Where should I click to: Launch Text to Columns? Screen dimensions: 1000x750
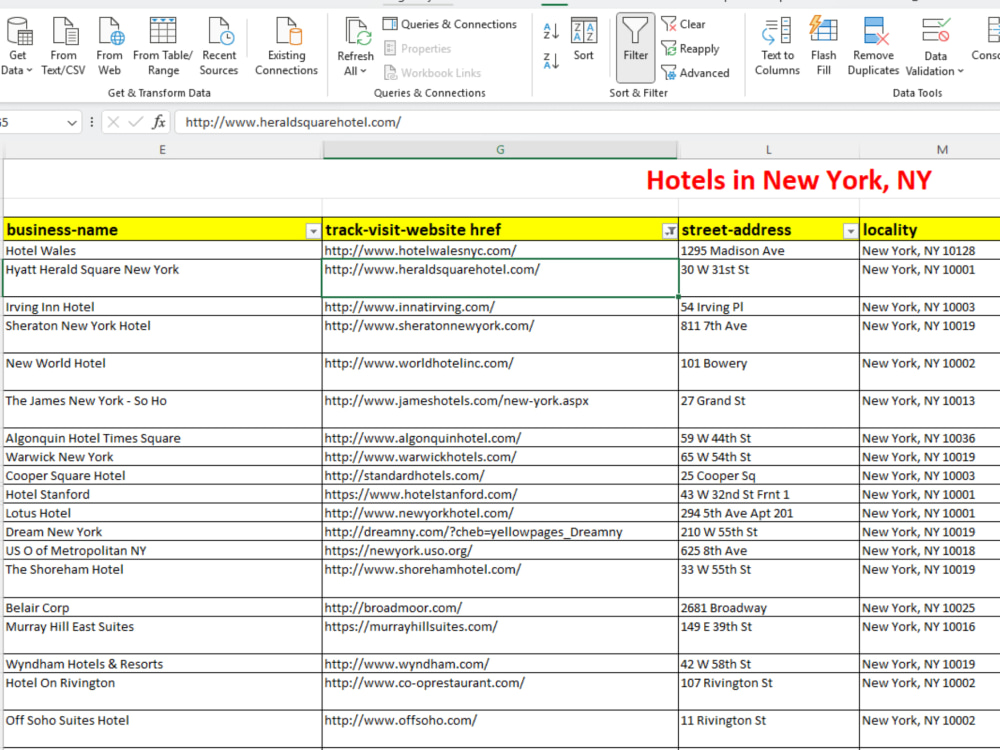pos(777,47)
